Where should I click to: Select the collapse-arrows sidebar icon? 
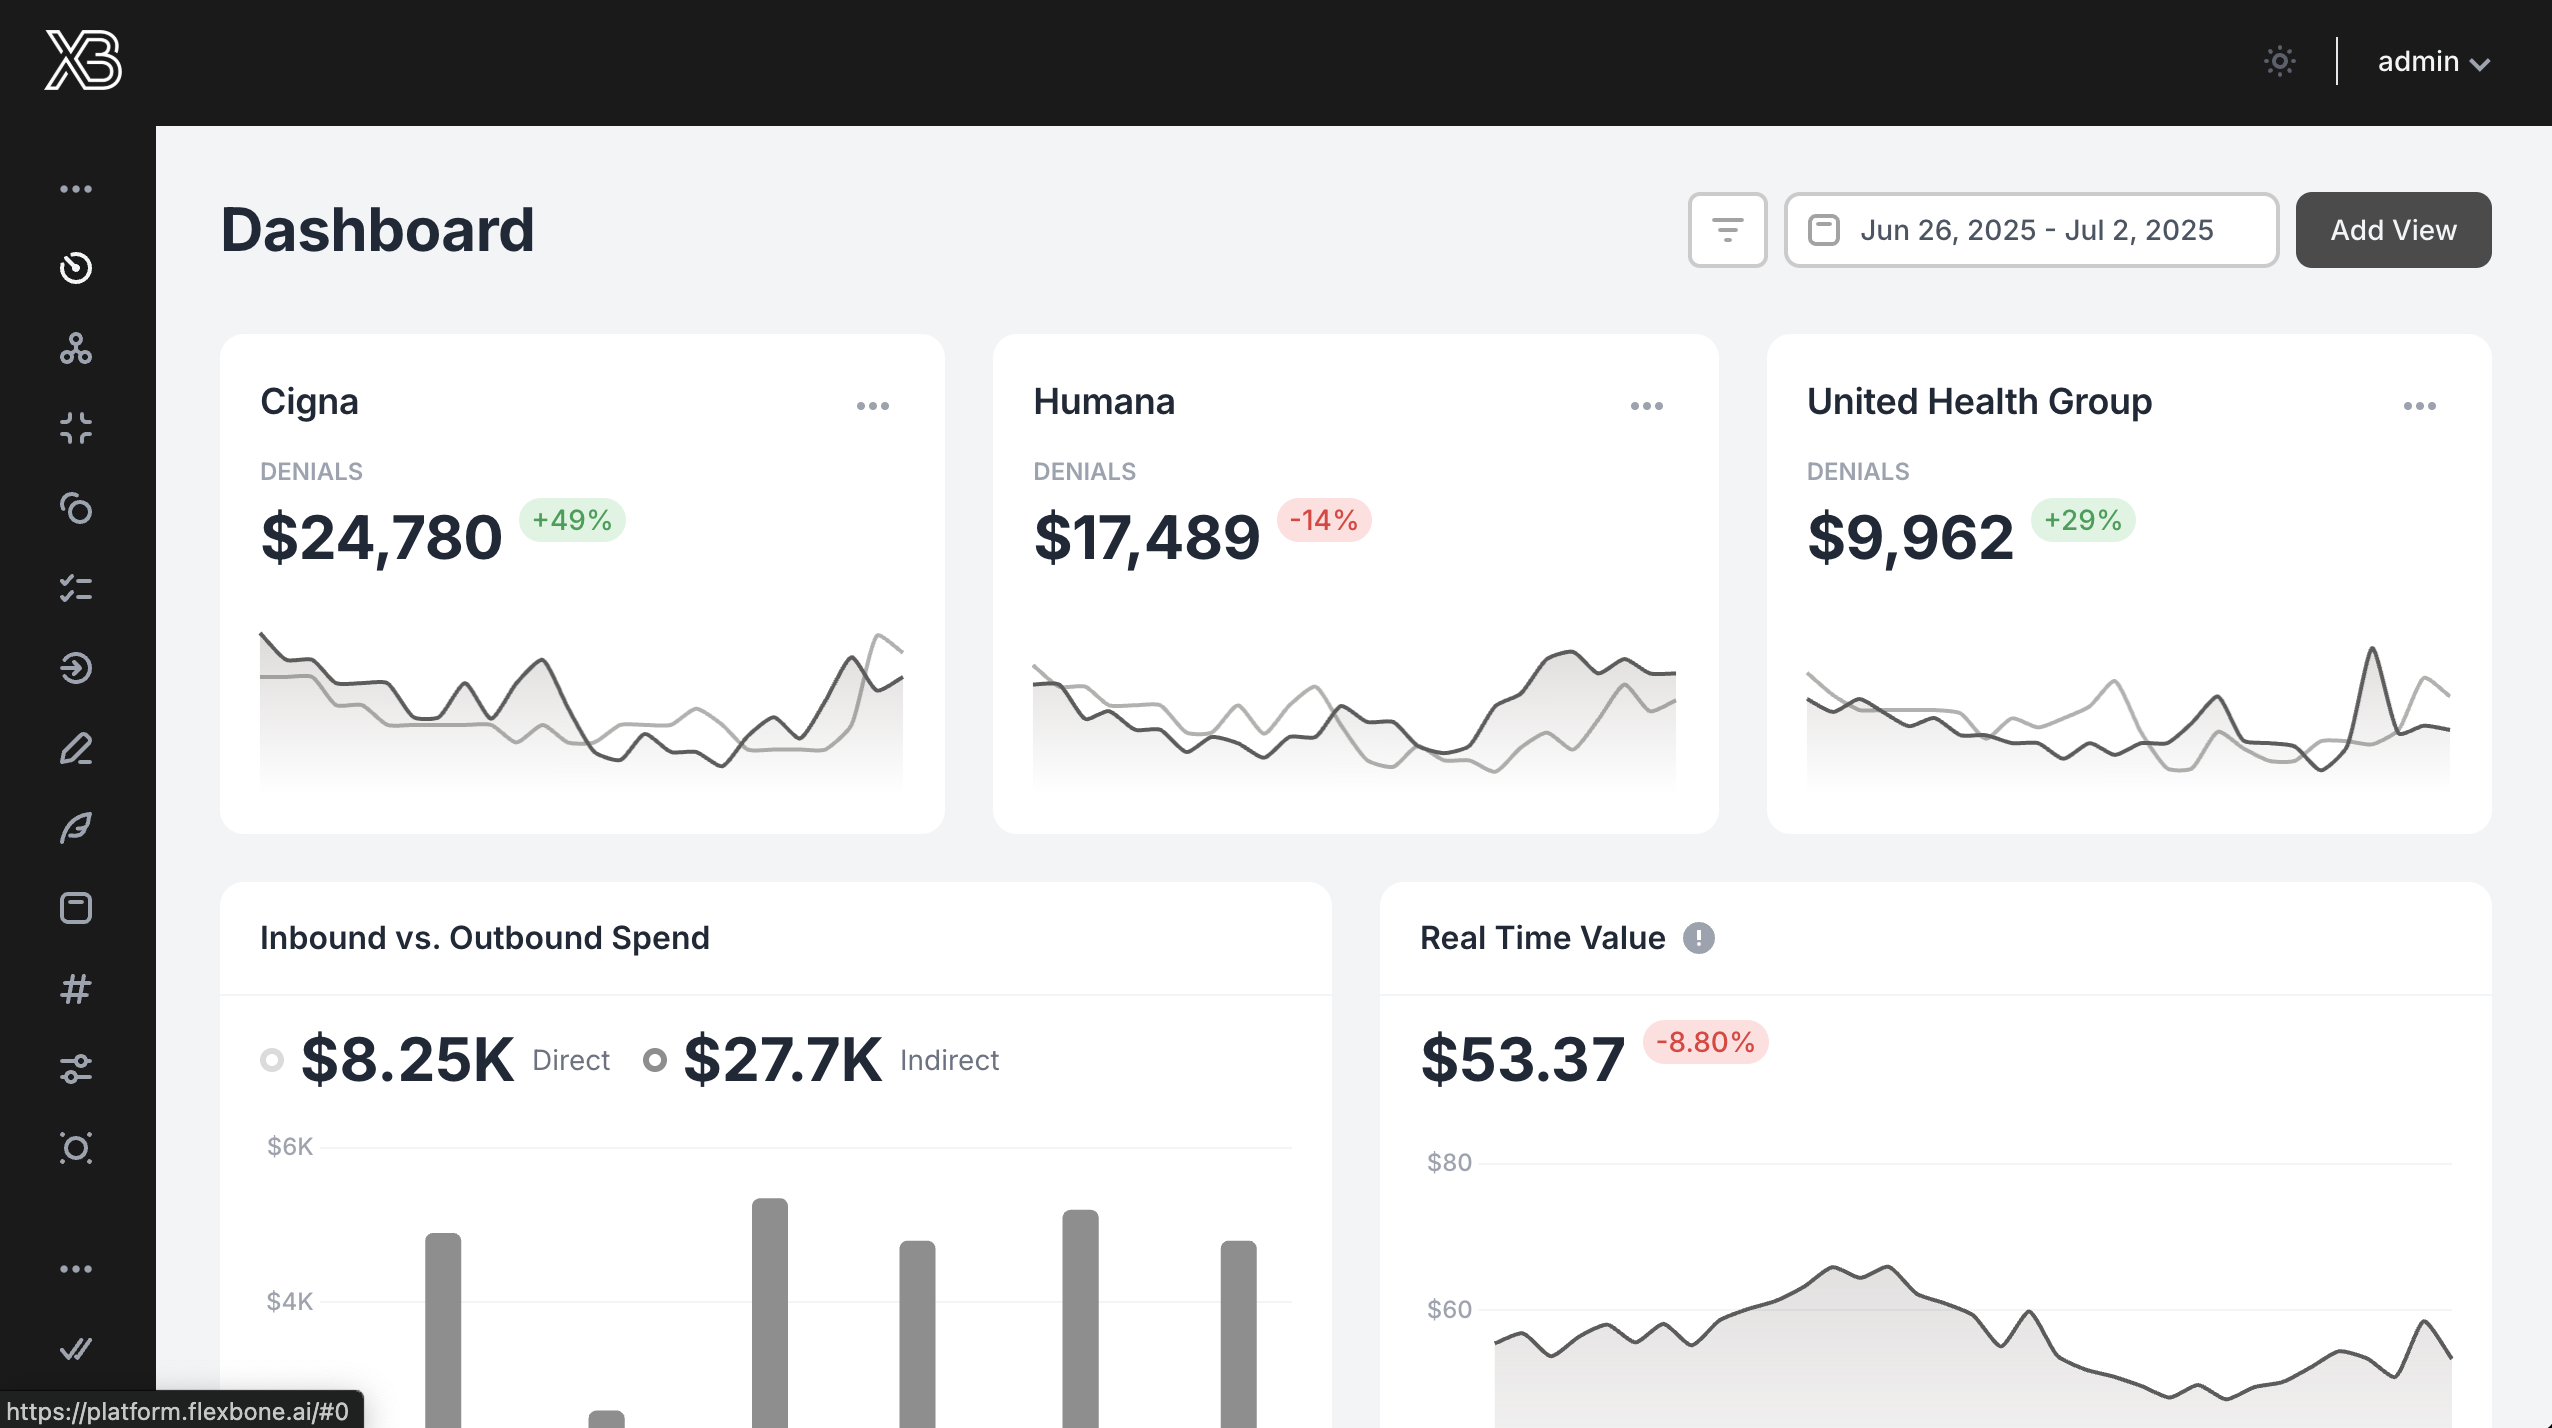click(76, 428)
